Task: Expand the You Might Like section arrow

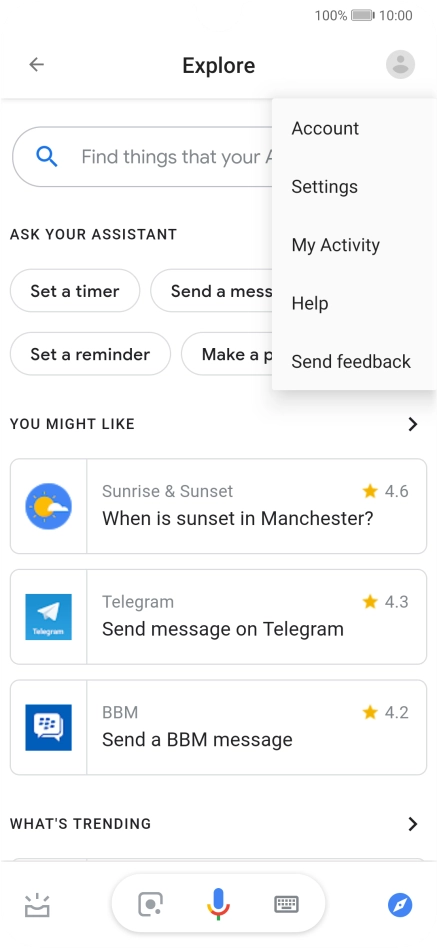Action: (413, 424)
